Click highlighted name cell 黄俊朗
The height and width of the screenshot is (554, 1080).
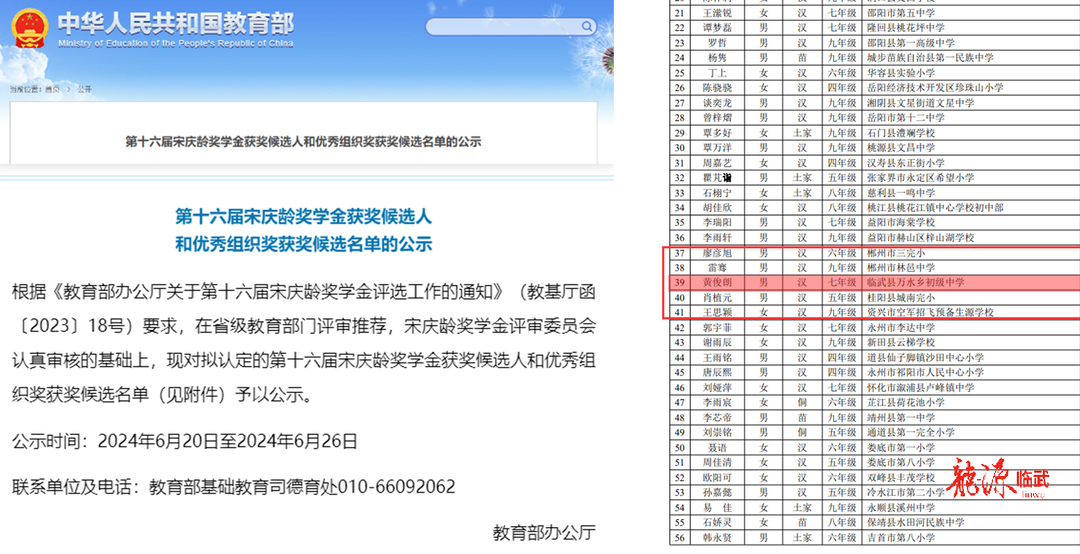pyautogui.click(x=716, y=283)
